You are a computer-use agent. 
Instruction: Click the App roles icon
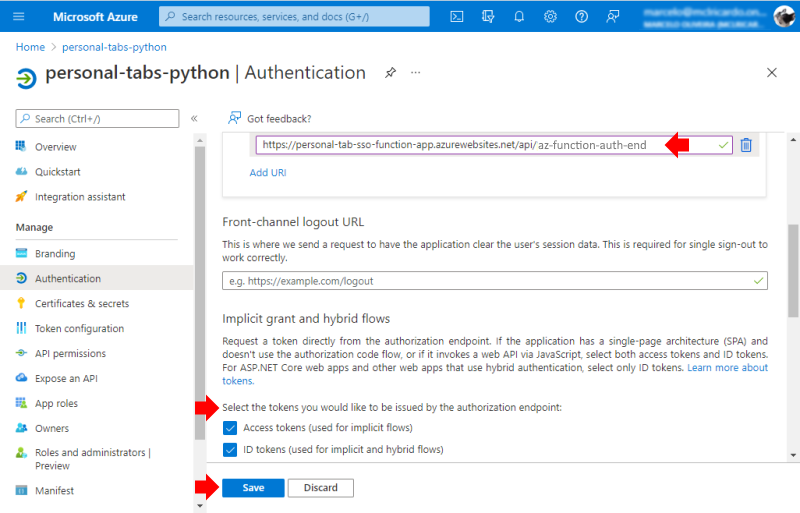(21, 403)
